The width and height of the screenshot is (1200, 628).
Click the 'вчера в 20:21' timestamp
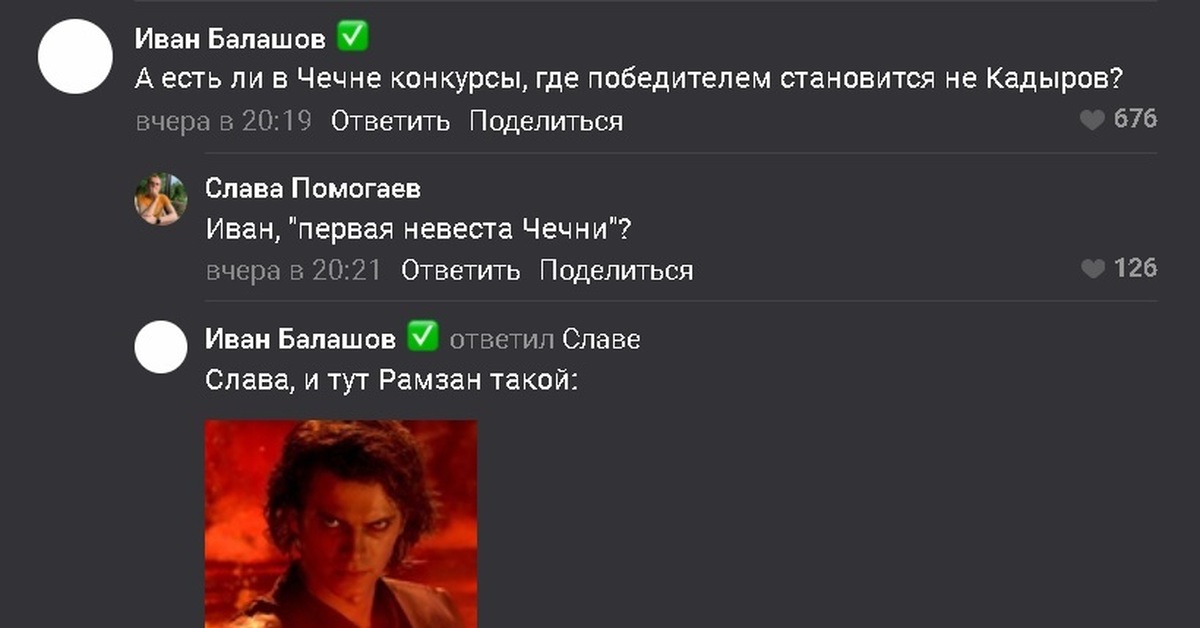pos(294,271)
